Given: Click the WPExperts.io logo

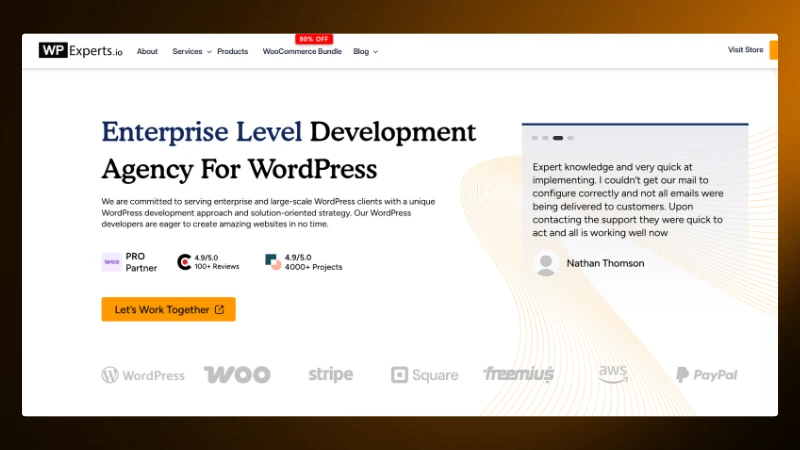Looking at the screenshot, I should [81, 50].
